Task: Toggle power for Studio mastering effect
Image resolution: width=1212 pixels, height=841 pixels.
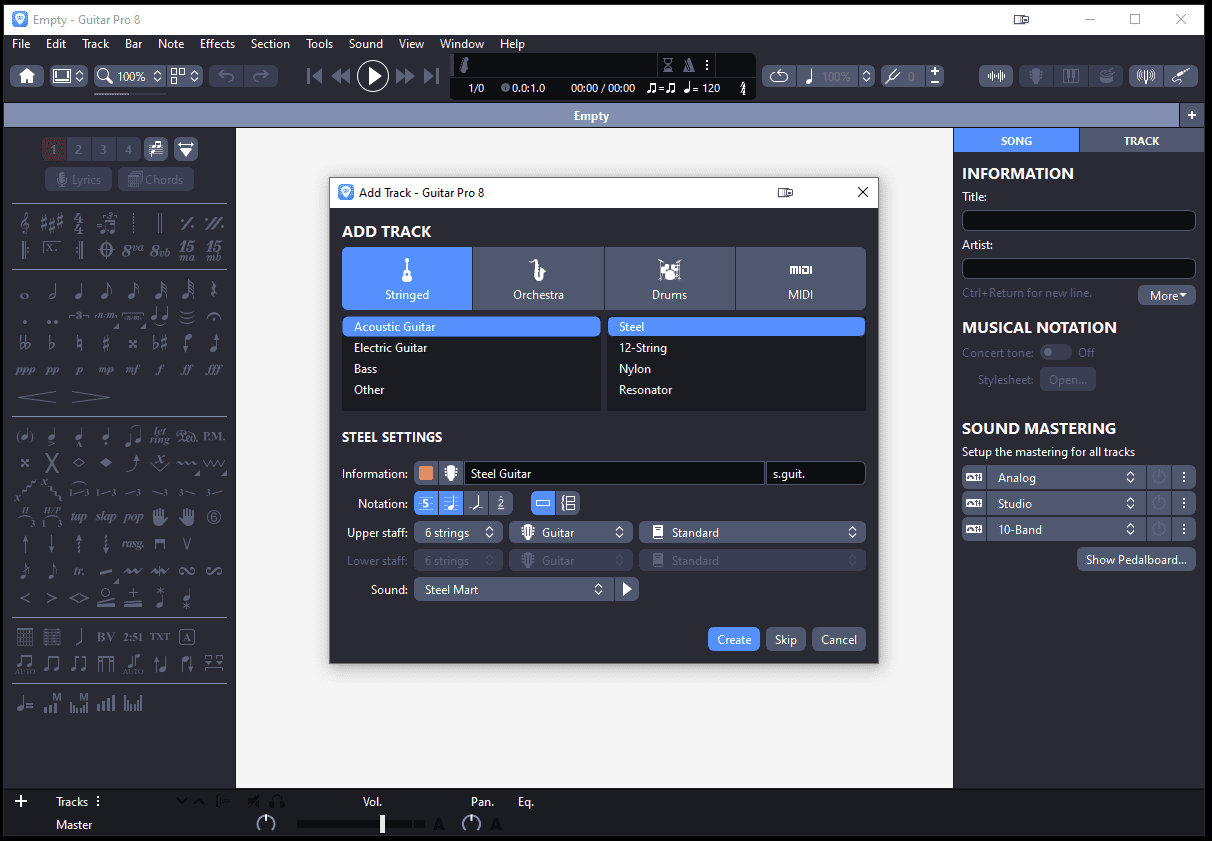Action: (x=1158, y=503)
